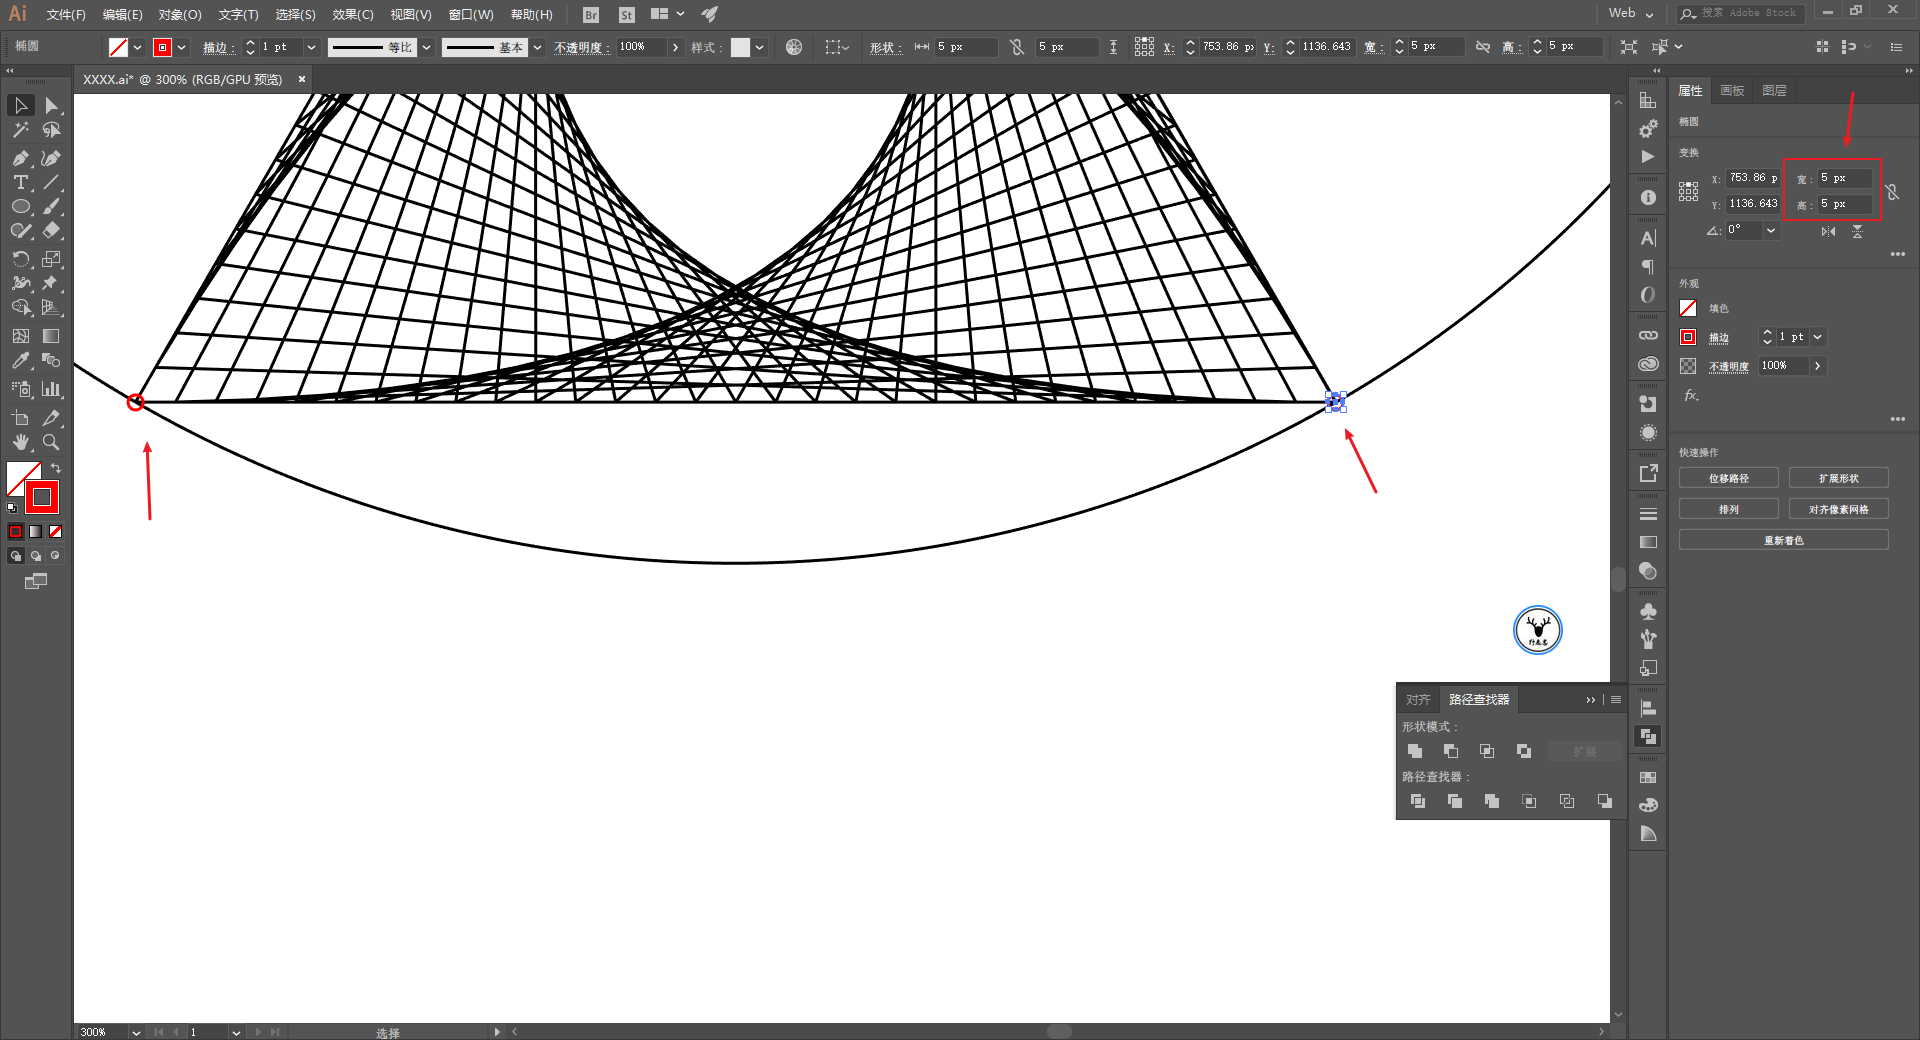Select the Zoom tool
Viewport: 1920px width, 1040px height.
[51, 442]
